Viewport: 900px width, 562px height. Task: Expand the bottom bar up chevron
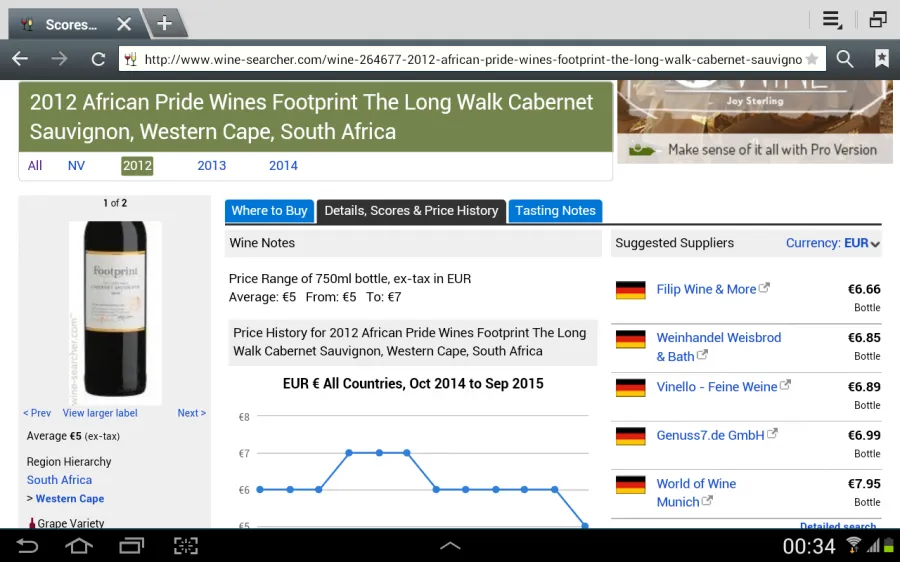point(450,546)
